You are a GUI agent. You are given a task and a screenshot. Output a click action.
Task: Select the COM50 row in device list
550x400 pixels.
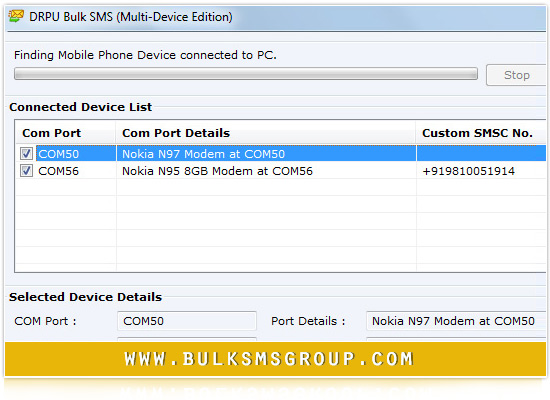(281, 153)
